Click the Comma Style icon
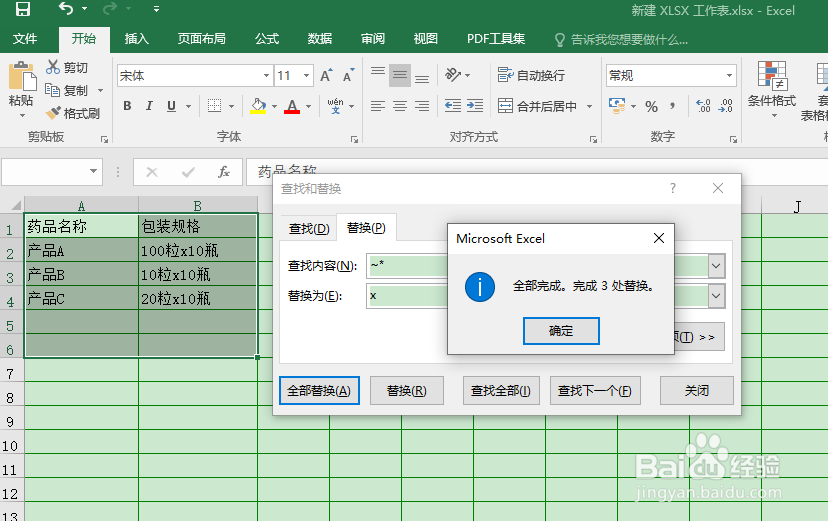The width and height of the screenshot is (828, 521). tap(673, 106)
